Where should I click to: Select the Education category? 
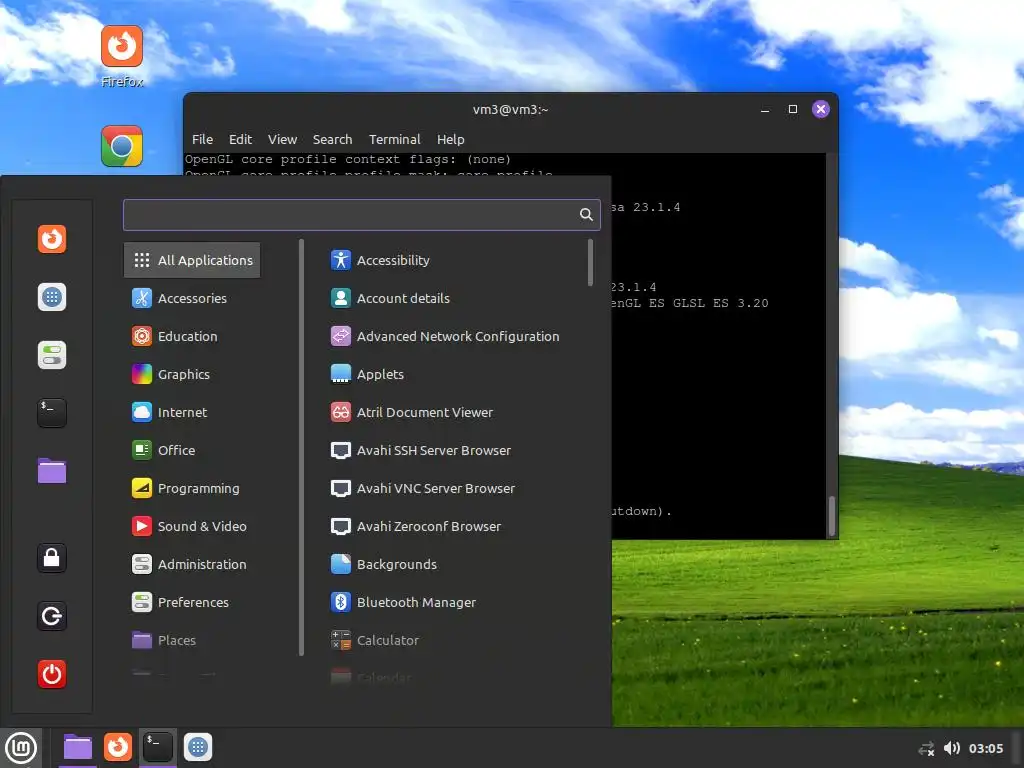(x=192, y=336)
